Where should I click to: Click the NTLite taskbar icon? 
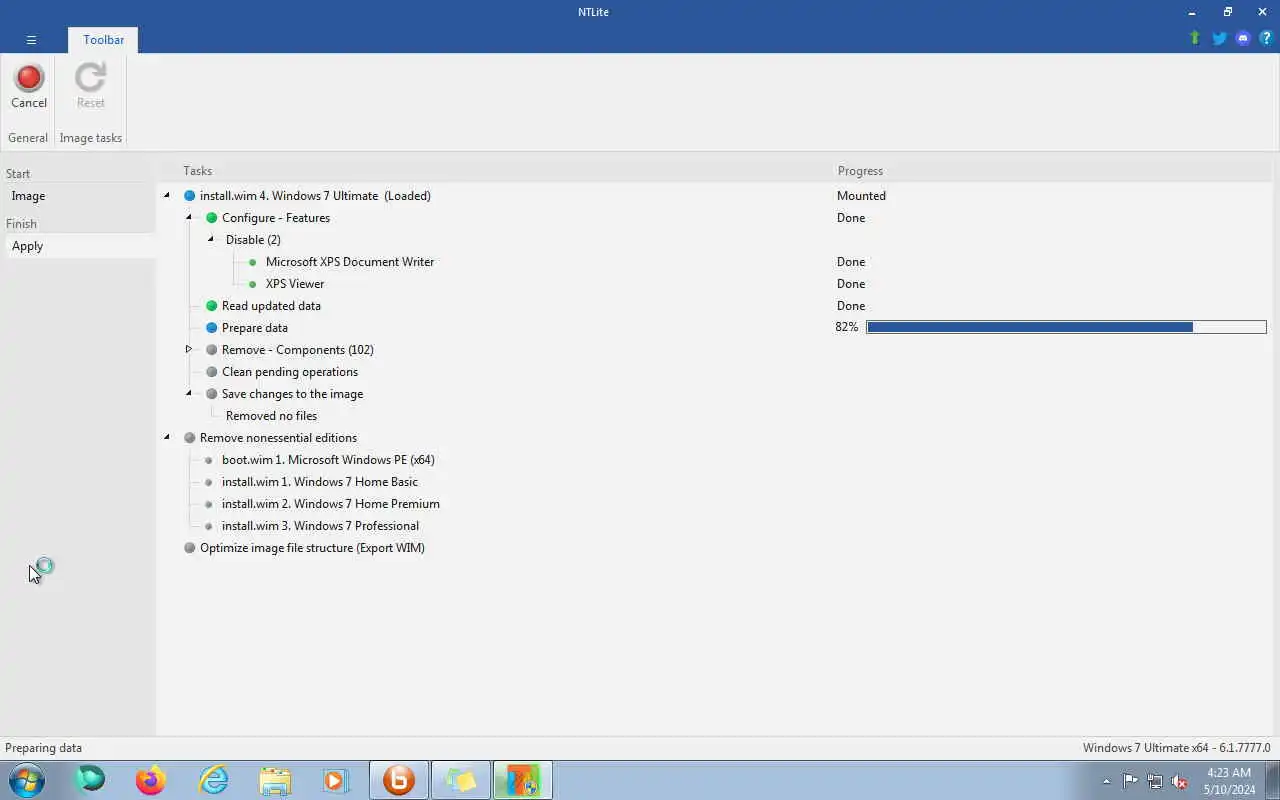(522, 780)
